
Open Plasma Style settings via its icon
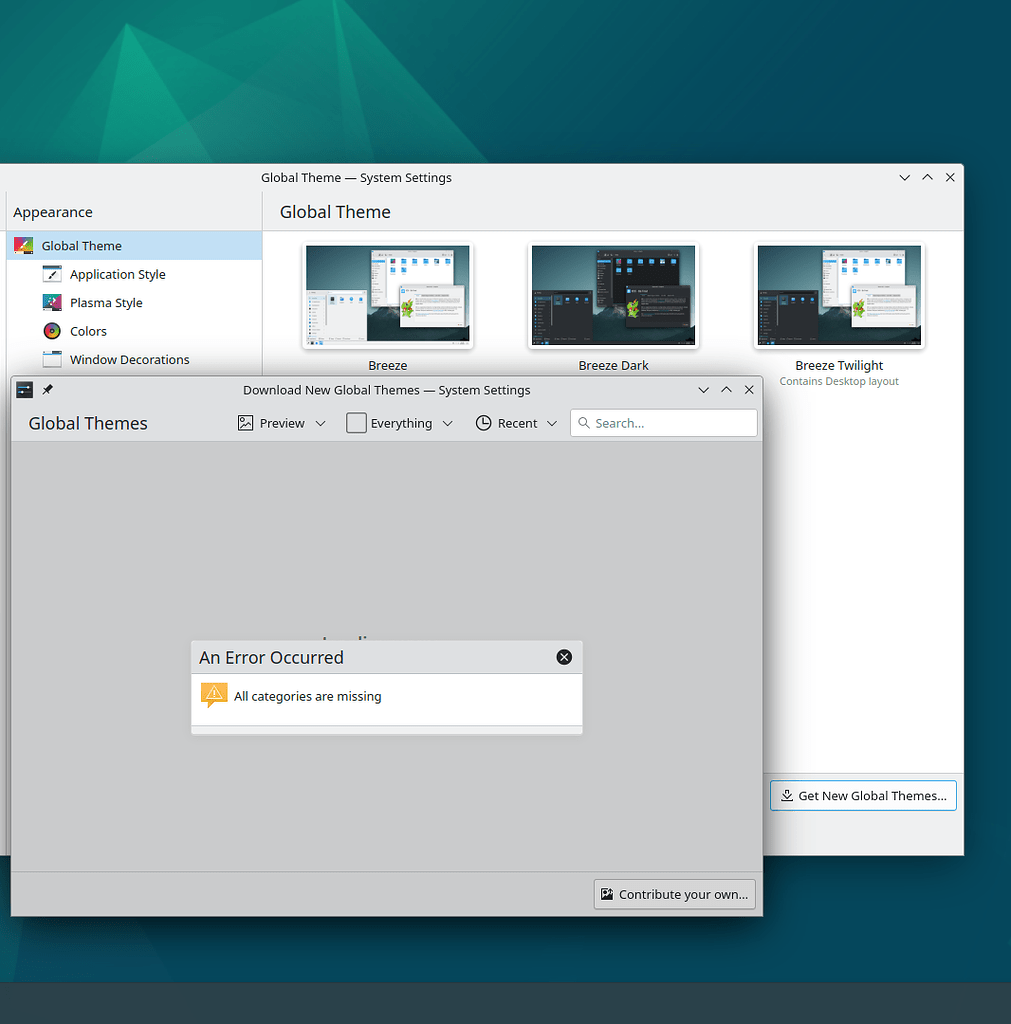click(52, 302)
